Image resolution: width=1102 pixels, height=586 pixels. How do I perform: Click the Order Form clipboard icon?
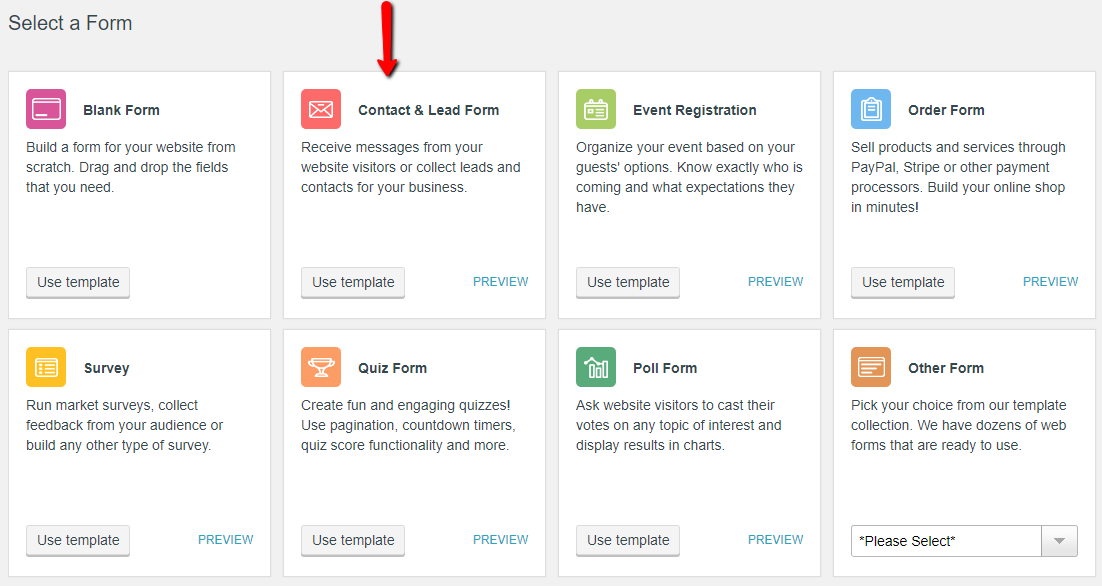tap(871, 110)
